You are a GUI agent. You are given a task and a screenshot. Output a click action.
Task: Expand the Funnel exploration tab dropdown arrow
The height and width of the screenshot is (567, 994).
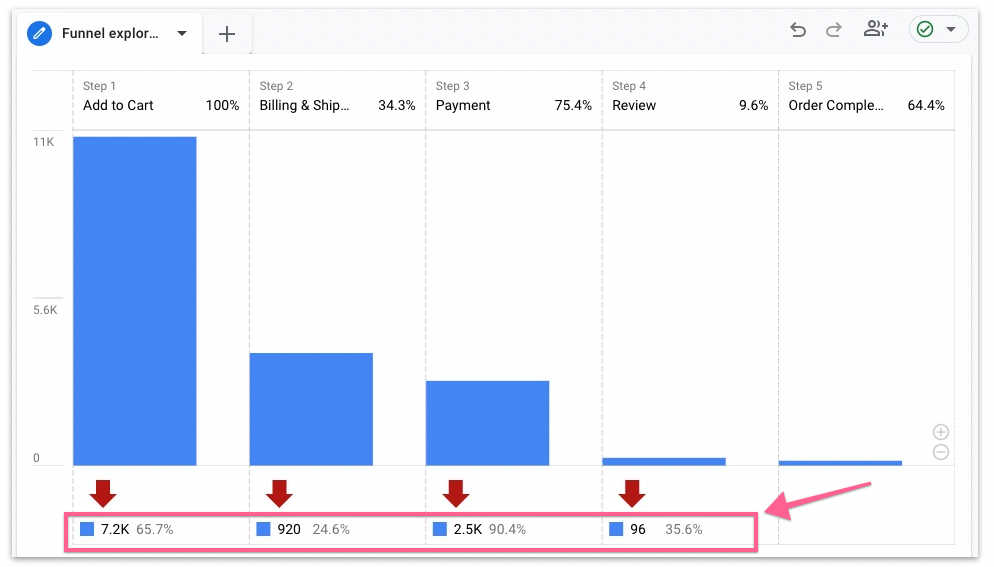coord(182,33)
